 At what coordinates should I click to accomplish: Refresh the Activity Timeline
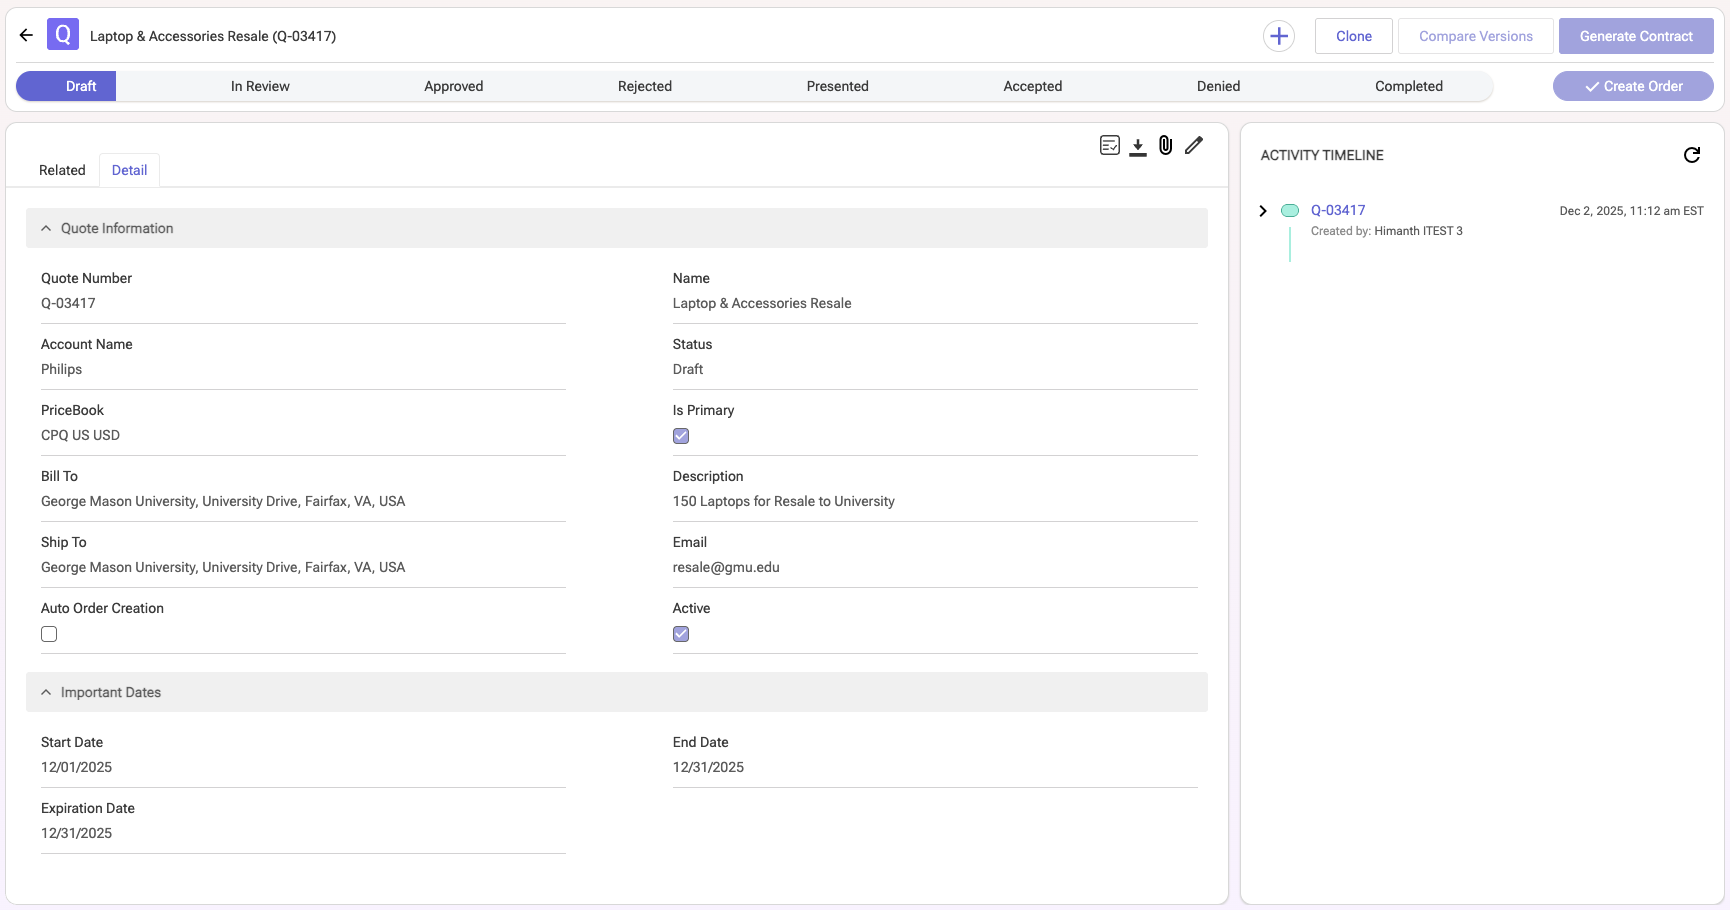click(x=1691, y=155)
